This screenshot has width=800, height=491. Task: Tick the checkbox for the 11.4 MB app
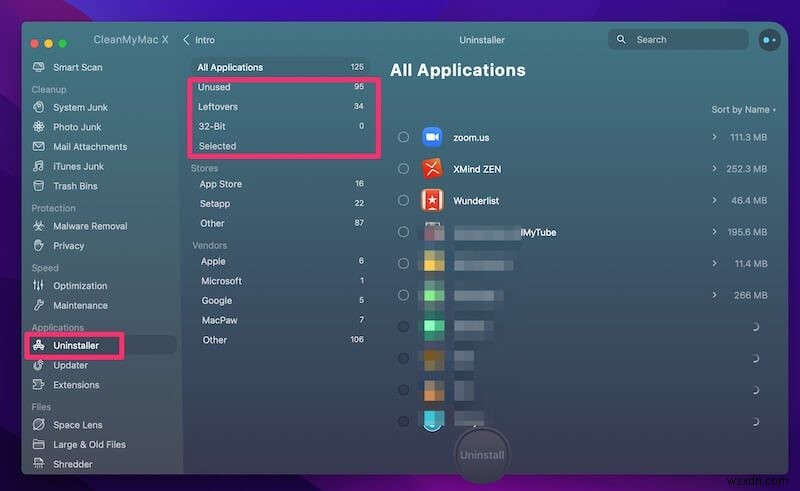tap(403, 263)
